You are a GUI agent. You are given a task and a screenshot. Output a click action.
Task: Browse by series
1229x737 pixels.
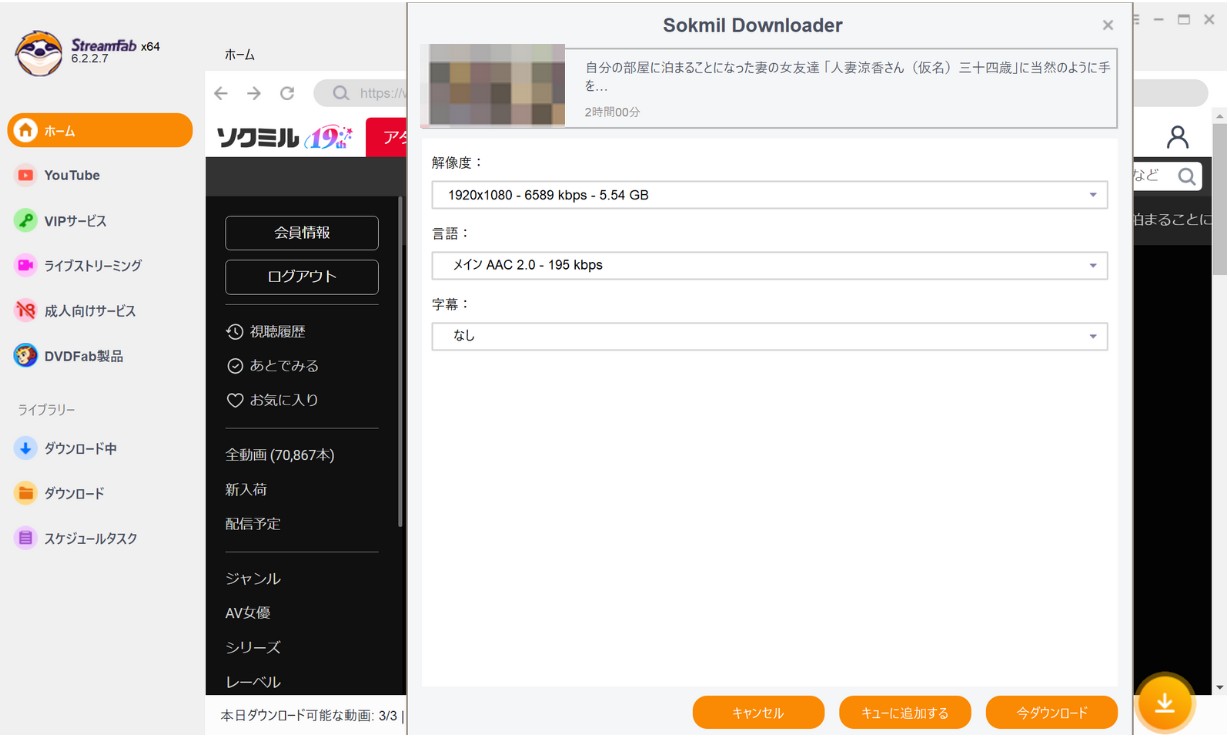pos(253,648)
